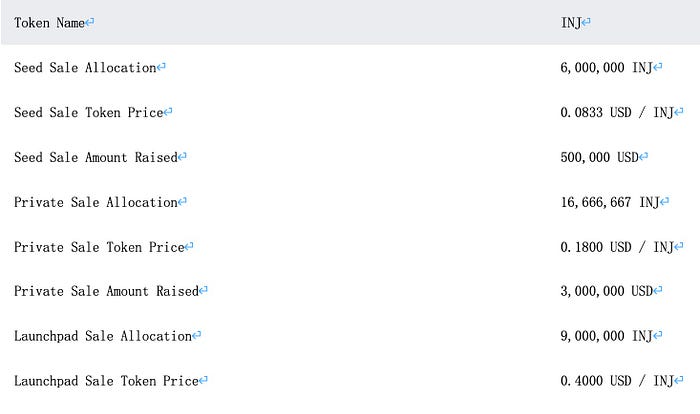This screenshot has width=700, height=414.
Task: Click the 0.0833 USD / INJ value
Action: (x=617, y=113)
